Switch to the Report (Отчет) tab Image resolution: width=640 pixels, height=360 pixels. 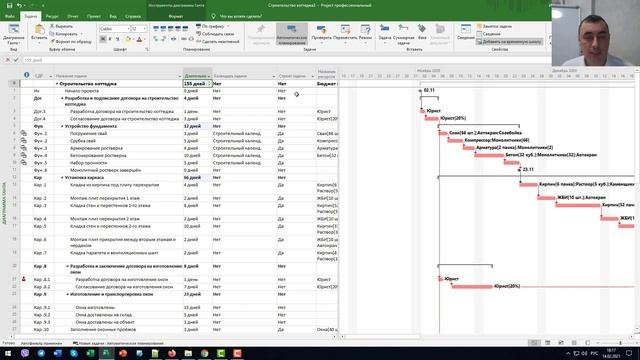(73, 16)
